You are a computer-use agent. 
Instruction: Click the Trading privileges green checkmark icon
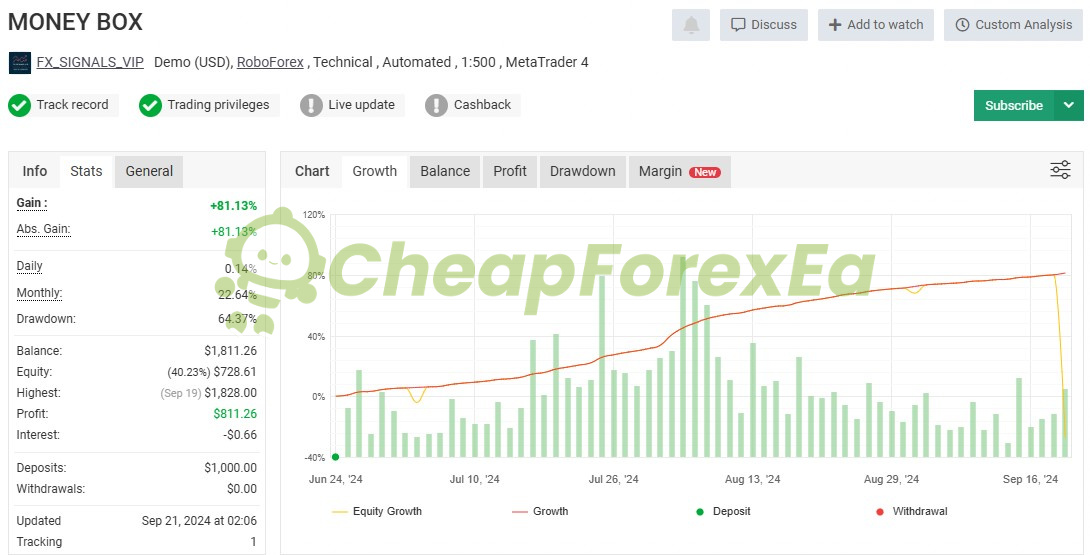pos(150,106)
